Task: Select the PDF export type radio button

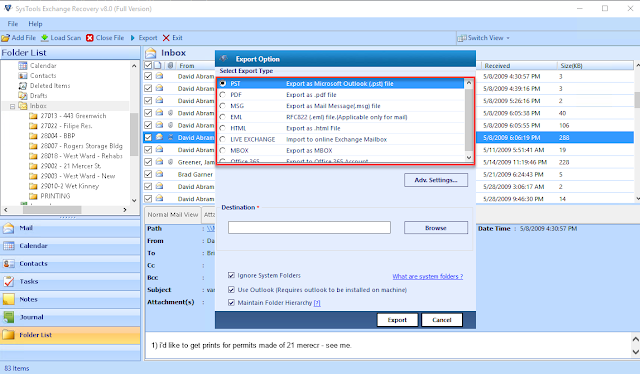Action: point(223,95)
